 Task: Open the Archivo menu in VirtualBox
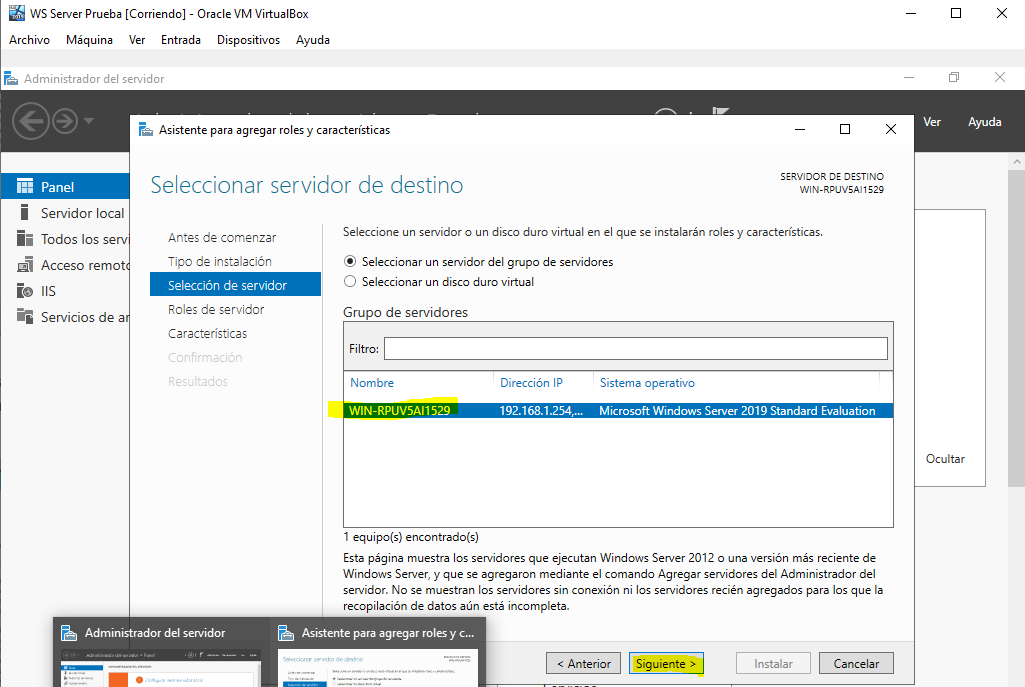pos(29,40)
